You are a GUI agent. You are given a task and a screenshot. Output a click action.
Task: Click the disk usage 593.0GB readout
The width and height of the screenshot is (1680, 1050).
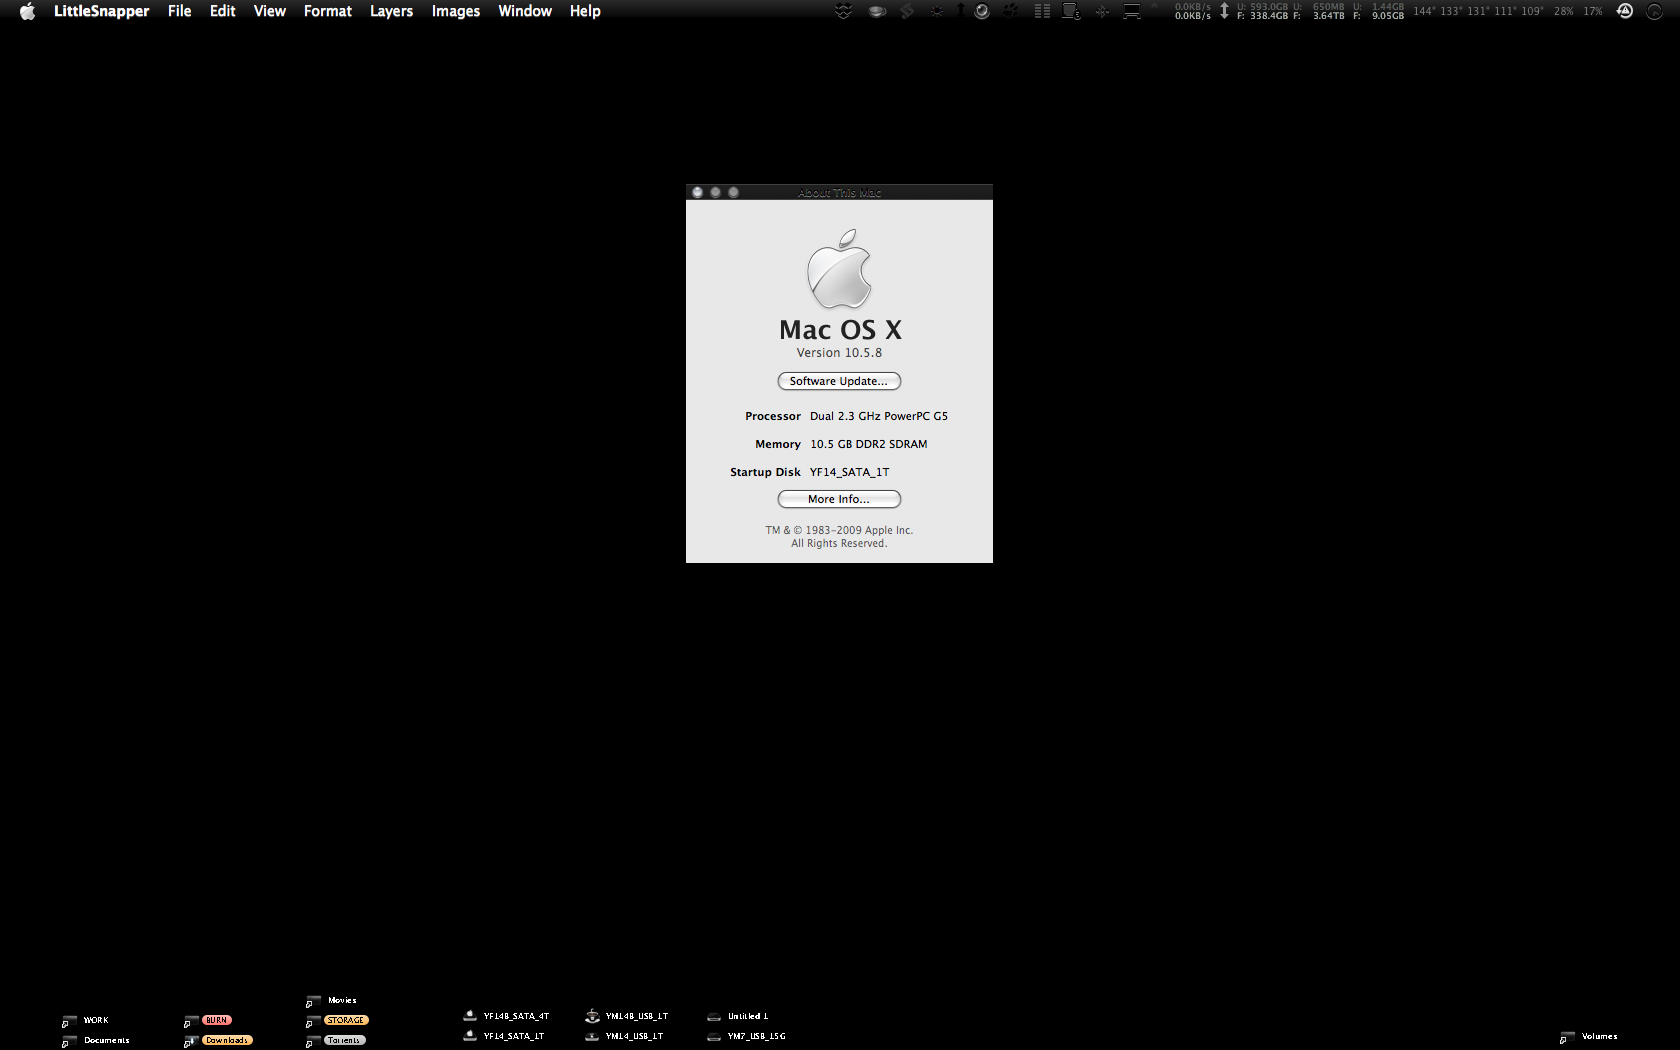click(1263, 11)
